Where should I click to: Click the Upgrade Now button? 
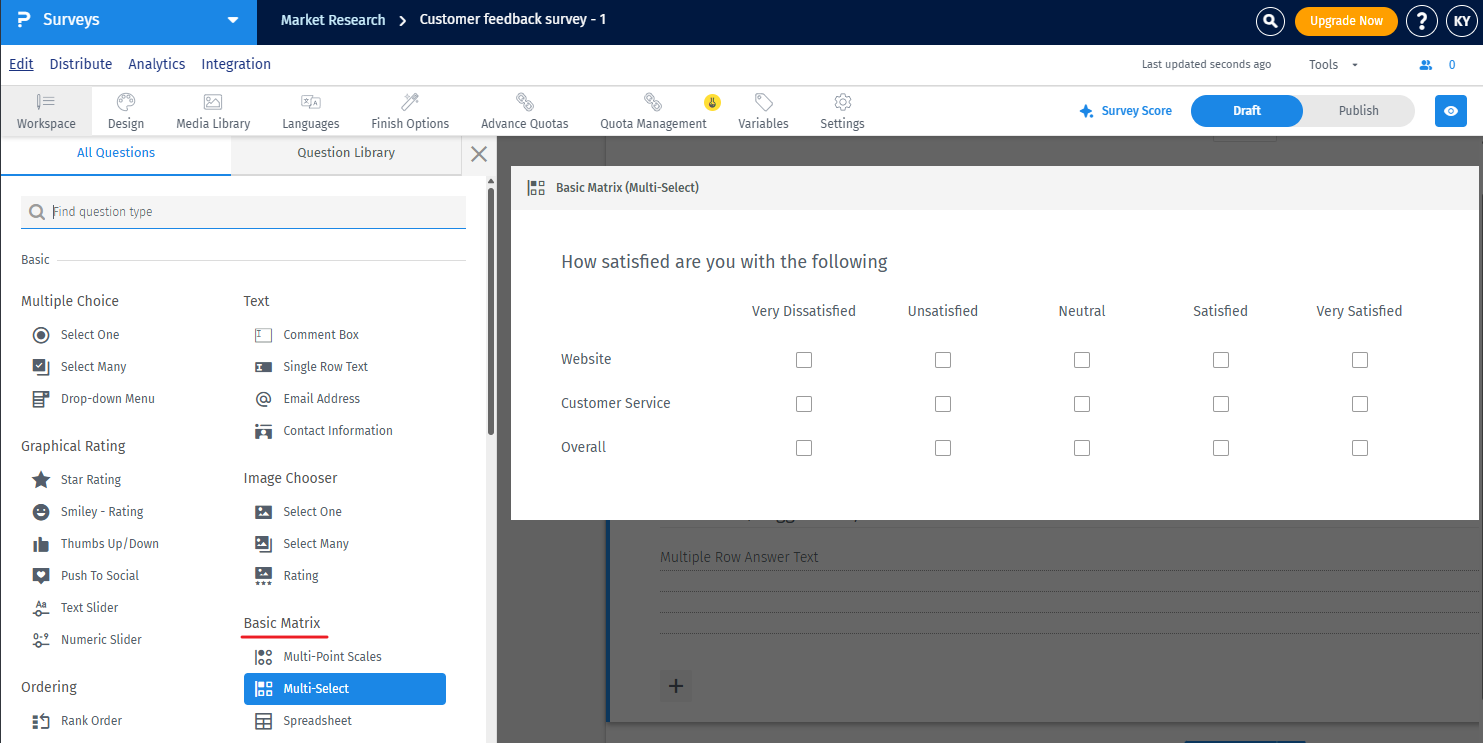pos(1346,21)
